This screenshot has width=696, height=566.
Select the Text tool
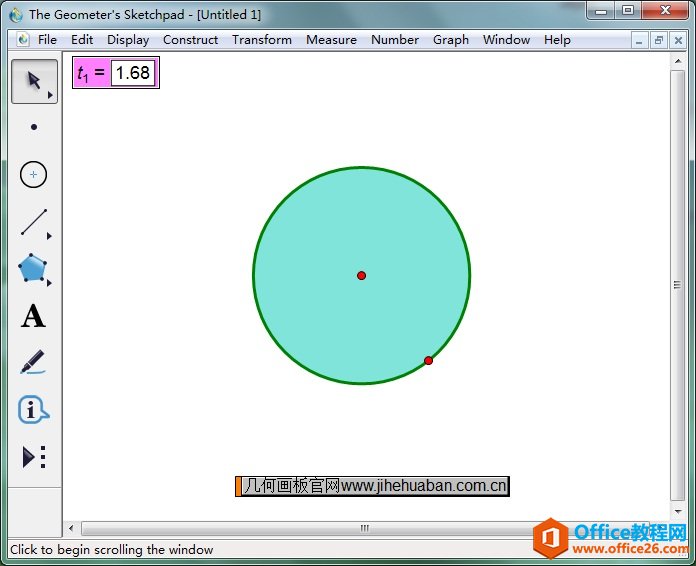(x=33, y=316)
